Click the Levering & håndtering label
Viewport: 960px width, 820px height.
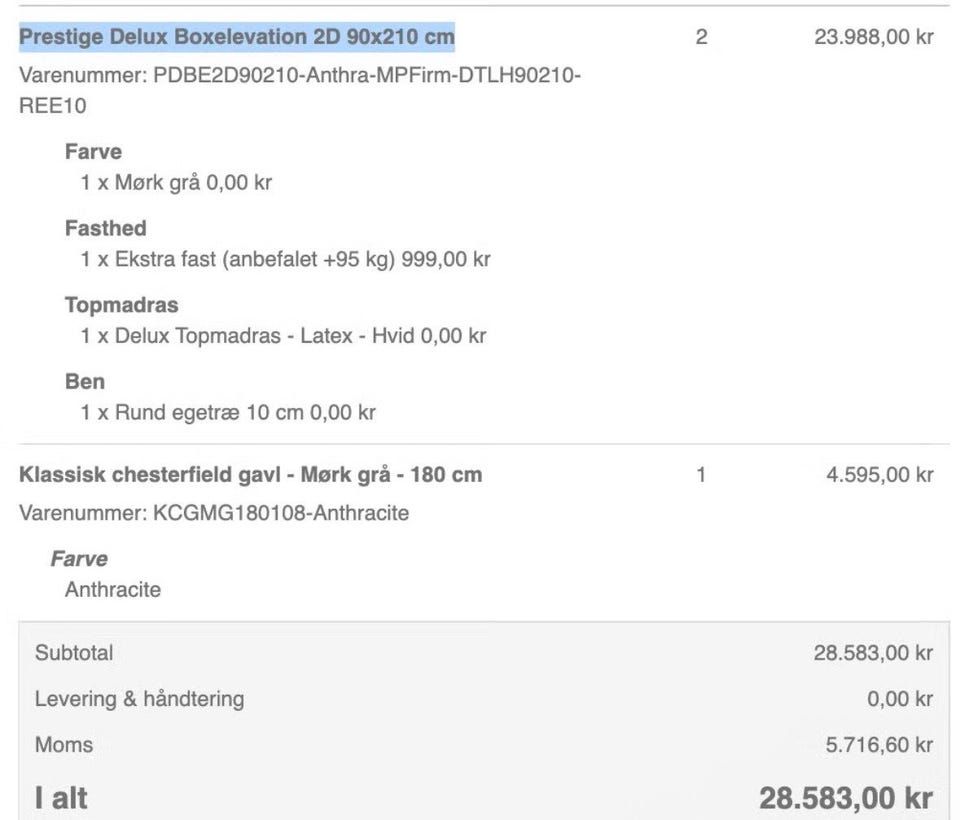[x=140, y=699]
